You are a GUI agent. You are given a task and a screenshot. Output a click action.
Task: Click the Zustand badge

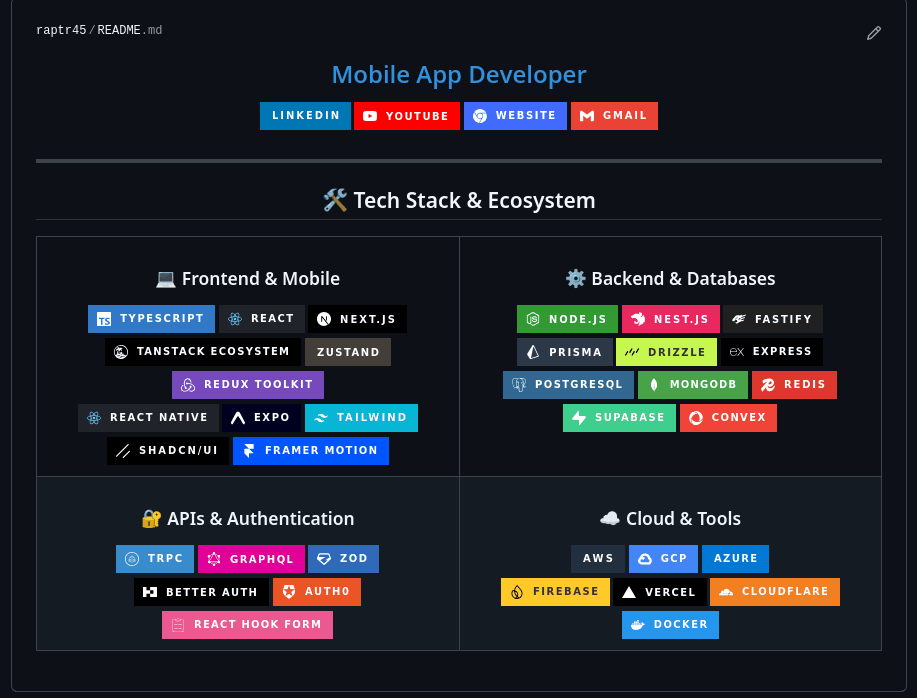348,352
